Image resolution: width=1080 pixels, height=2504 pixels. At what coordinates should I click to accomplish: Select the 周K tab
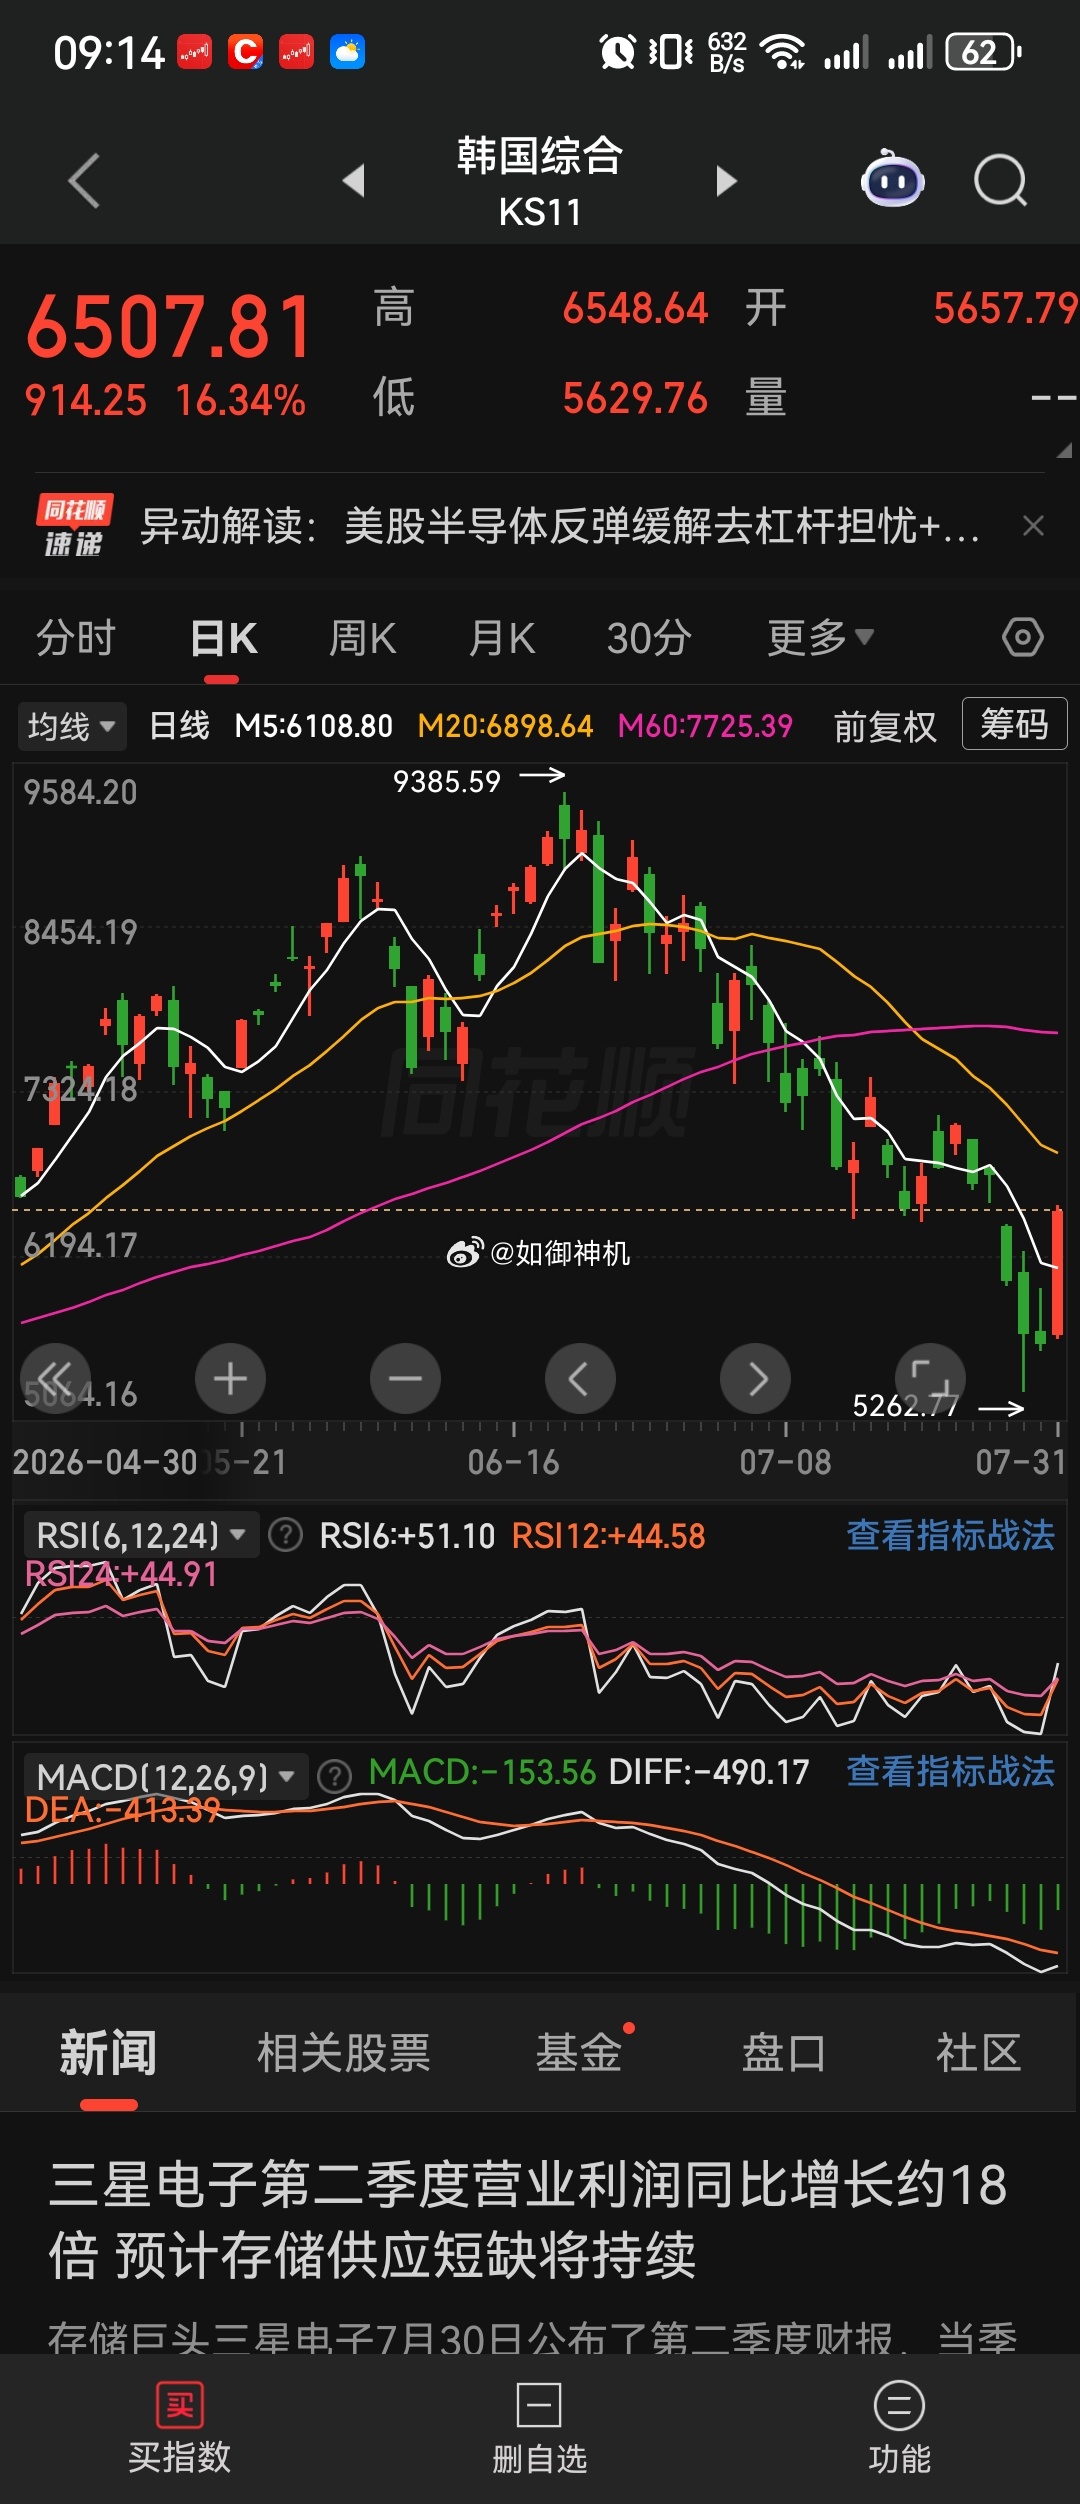pos(362,637)
